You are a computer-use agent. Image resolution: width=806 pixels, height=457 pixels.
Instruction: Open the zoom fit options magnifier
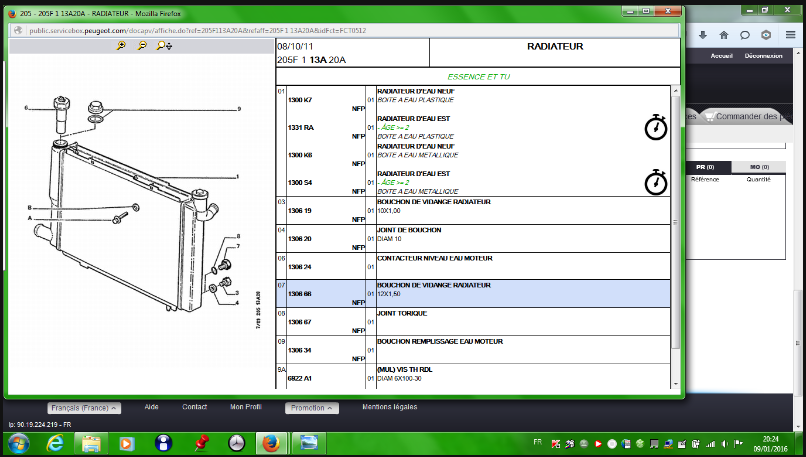coord(164,46)
